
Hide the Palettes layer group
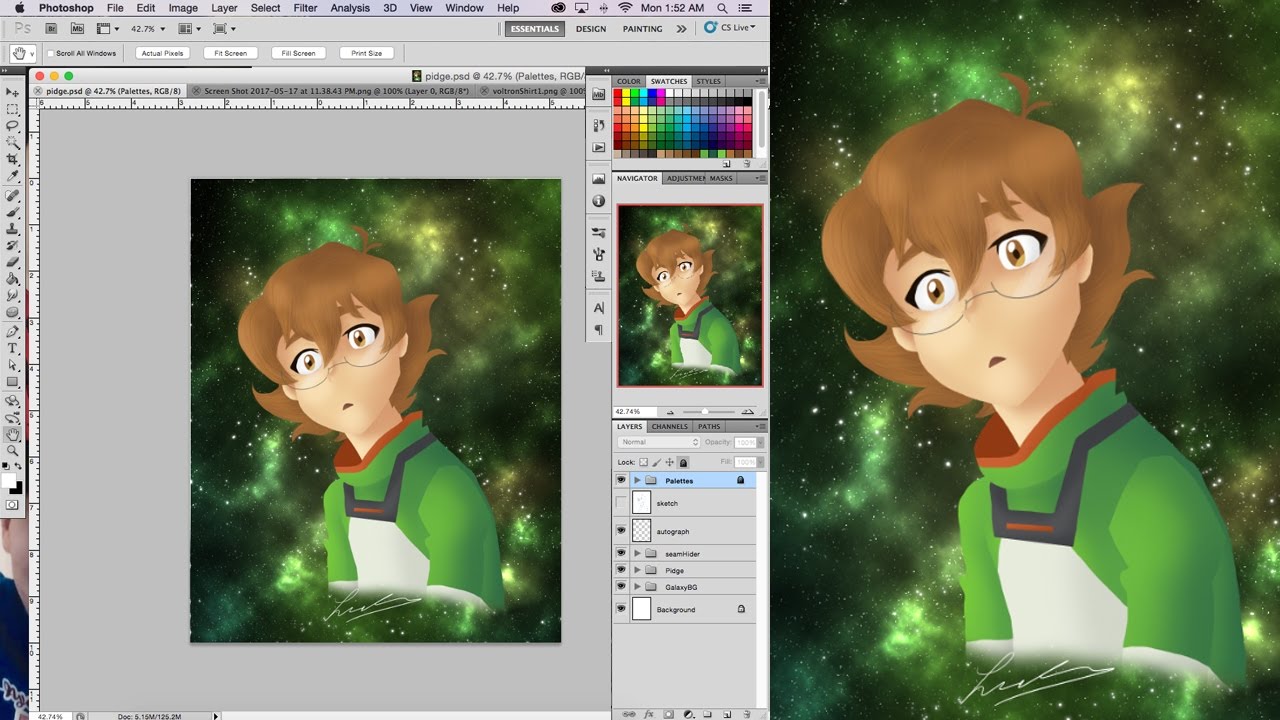[621, 480]
